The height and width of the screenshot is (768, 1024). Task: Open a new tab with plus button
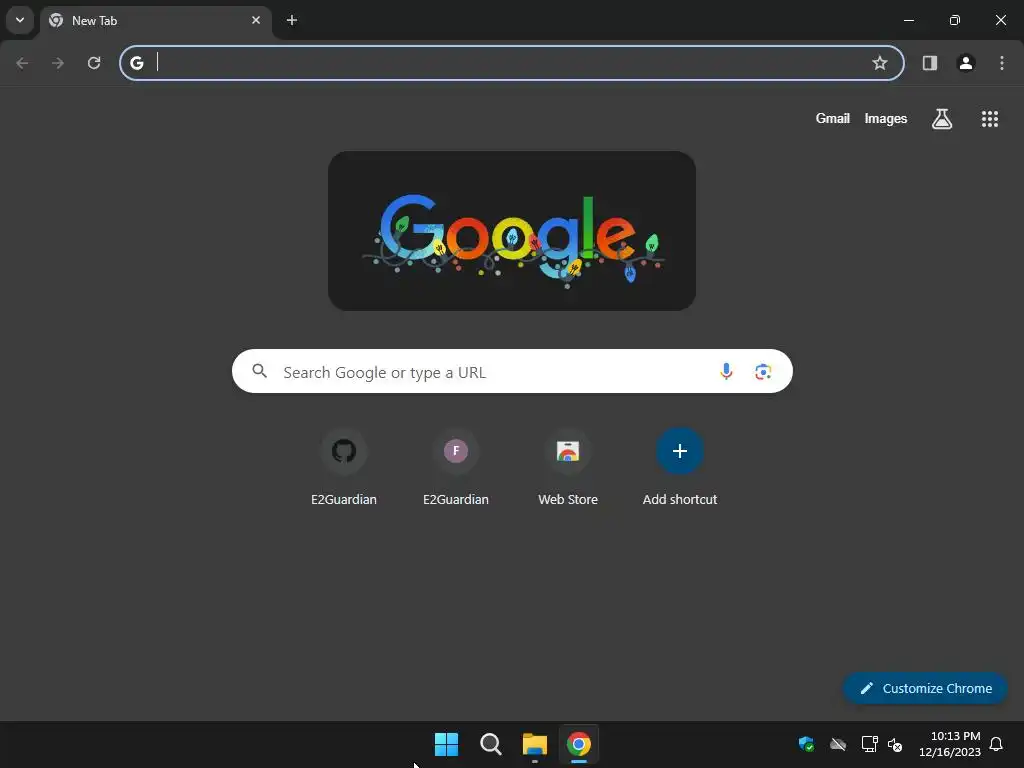point(292,20)
